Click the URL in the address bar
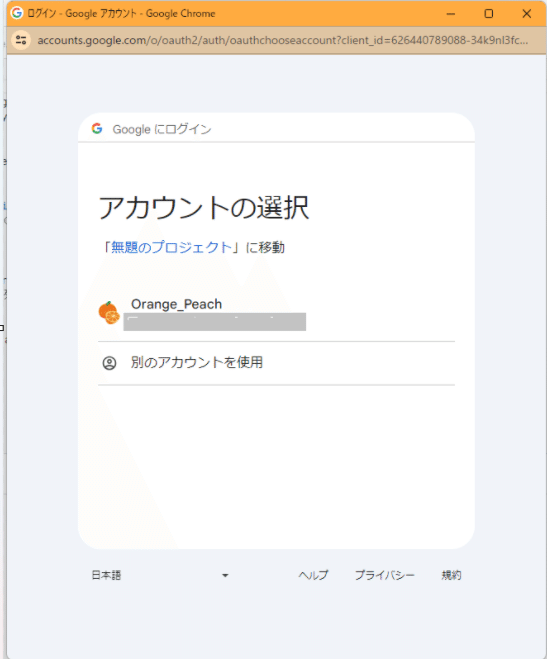Screen dimensions: 547x659 pos(283,40)
